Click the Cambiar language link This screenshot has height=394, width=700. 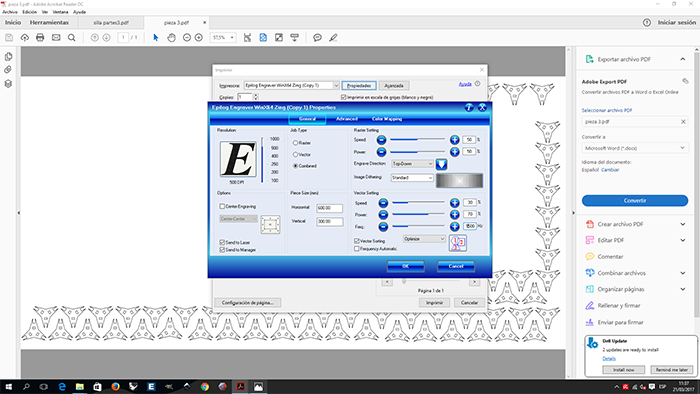click(610, 170)
